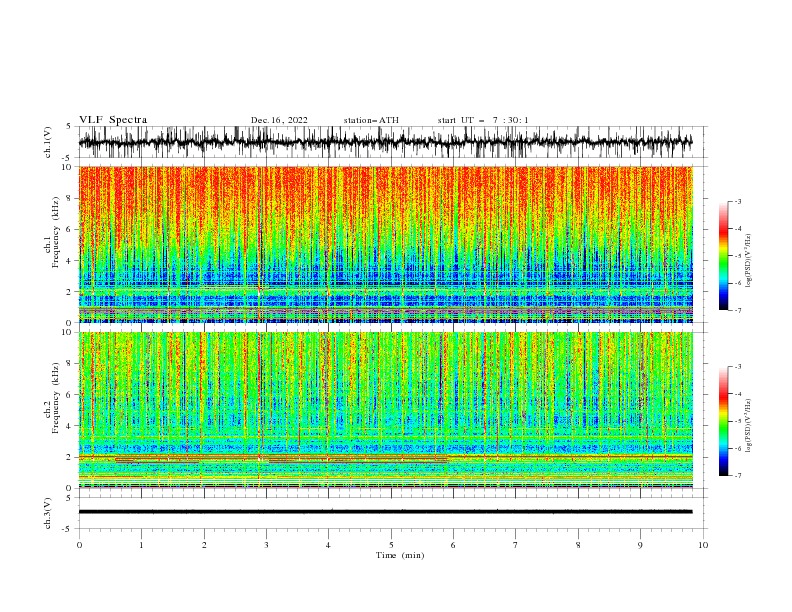Click the ch.3 flat voltage waveform trace

[x=385, y=512]
